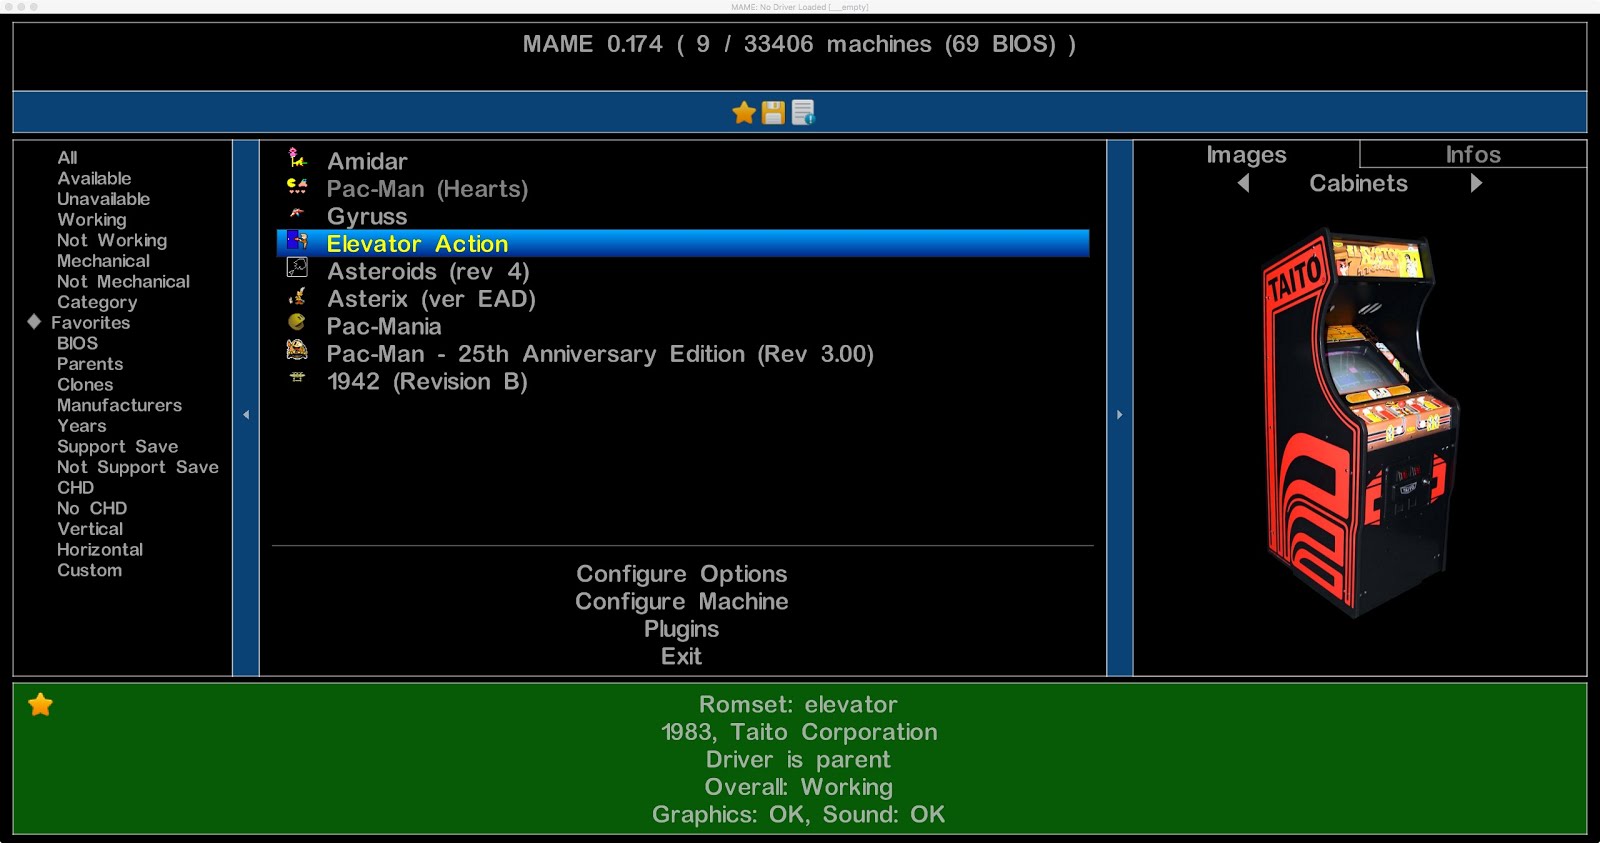Select the Not Support Save filter
Image resolution: width=1600 pixels, height=843 pixels.
(138, 467)
